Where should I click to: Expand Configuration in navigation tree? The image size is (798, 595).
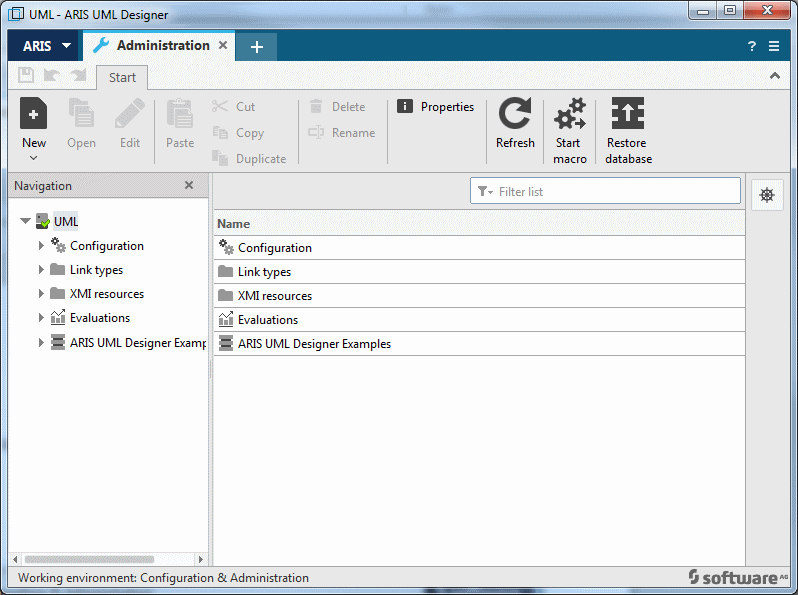click(41, 245)
